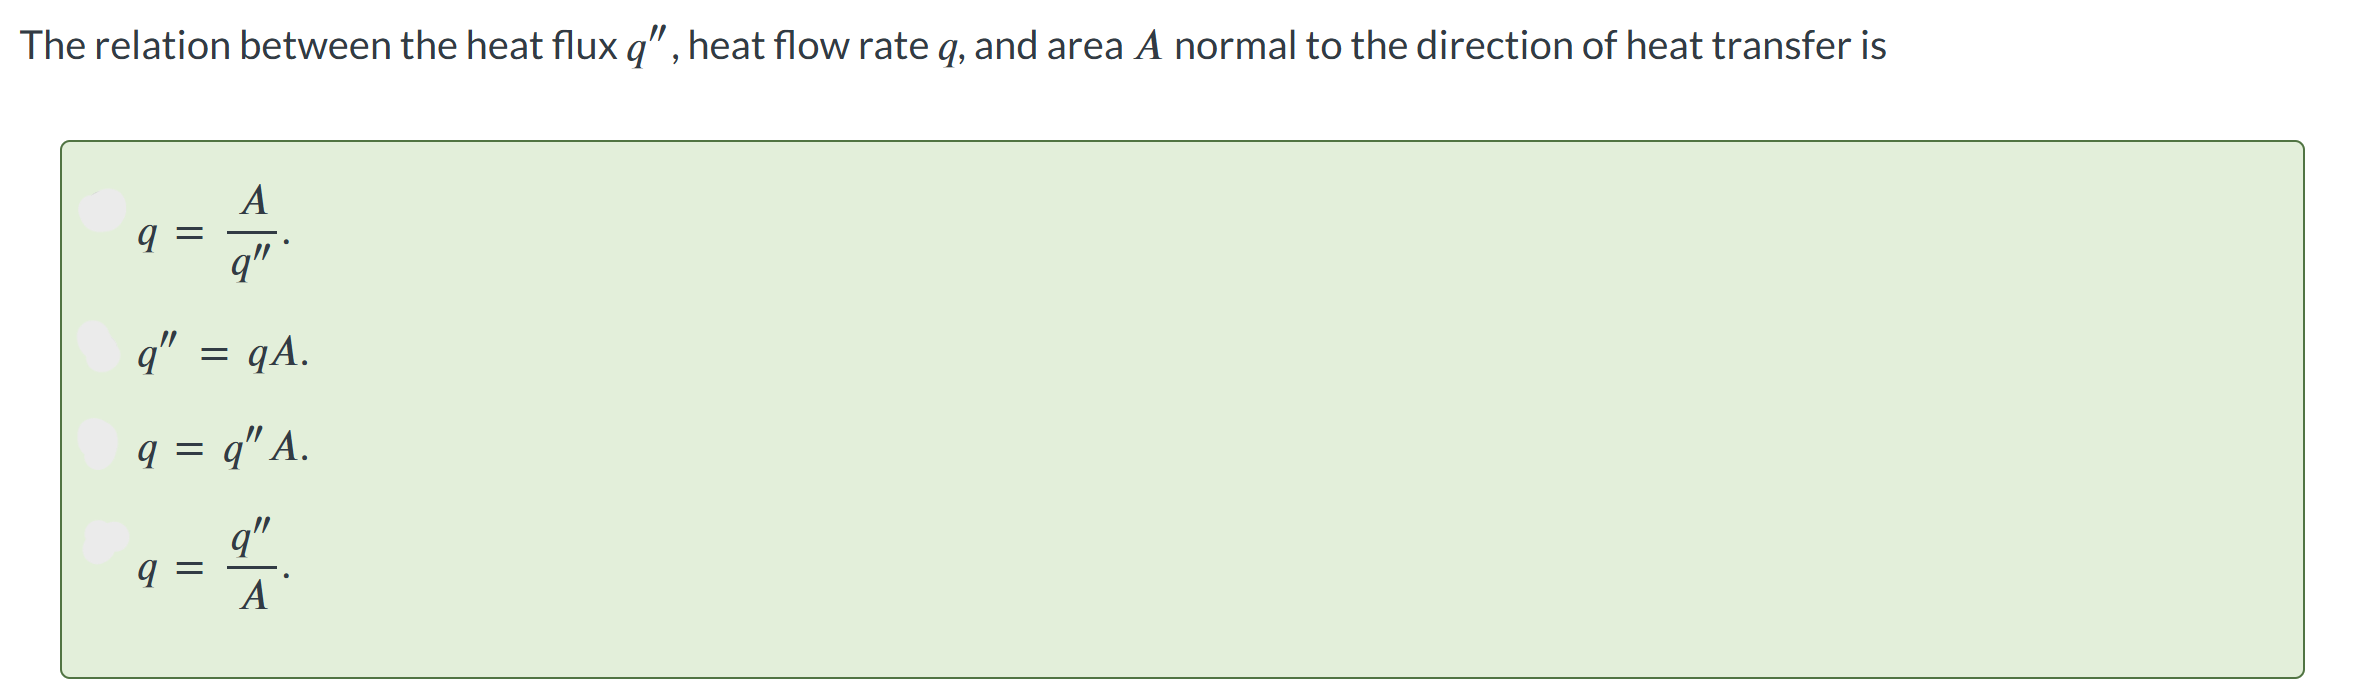Click the formula text q = A over q″
The image size is (2371, 700).
pos(214,233)
